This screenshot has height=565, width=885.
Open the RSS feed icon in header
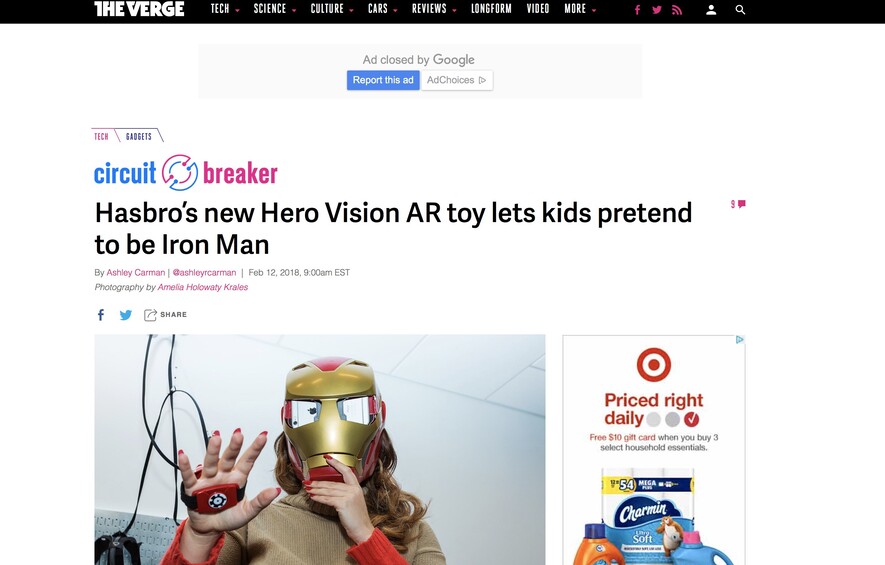click(x=677, y=10)
